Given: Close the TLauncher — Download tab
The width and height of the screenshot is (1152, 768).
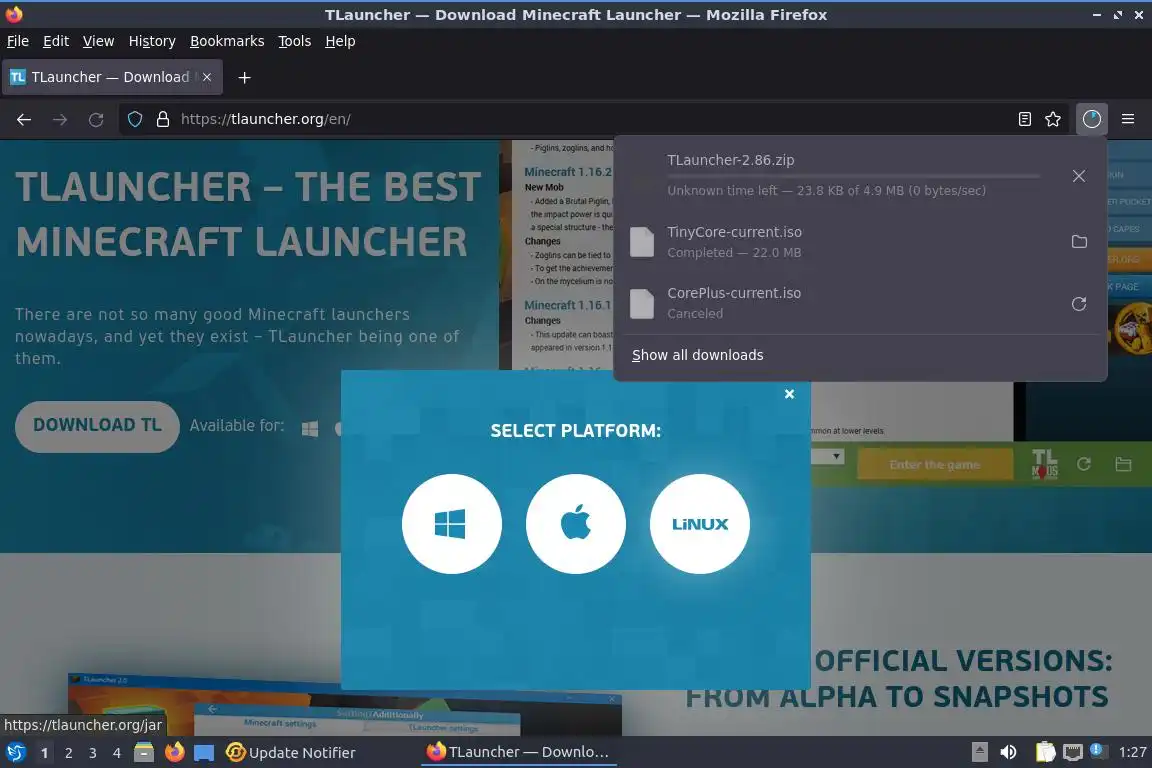Looking at the screenshot, I should click(207, 77).
